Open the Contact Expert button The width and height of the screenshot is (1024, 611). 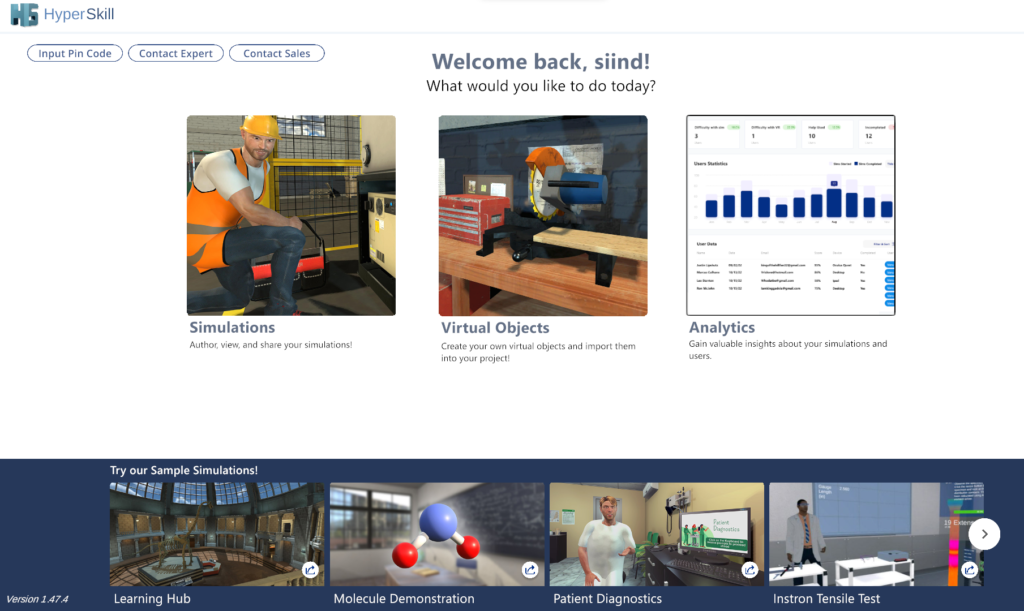click(x=176, y=54)
